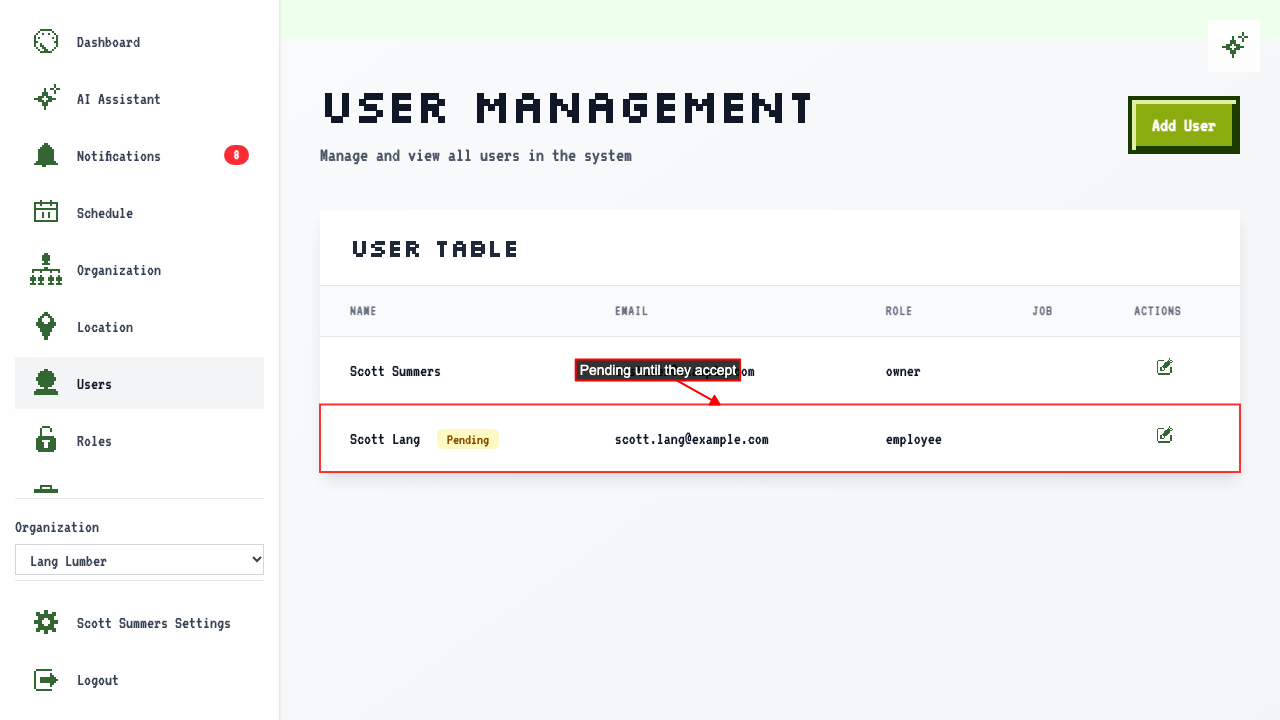Click the Add User button
The width and height of the screenshot is (1280, 720).
pos(1184,125)
